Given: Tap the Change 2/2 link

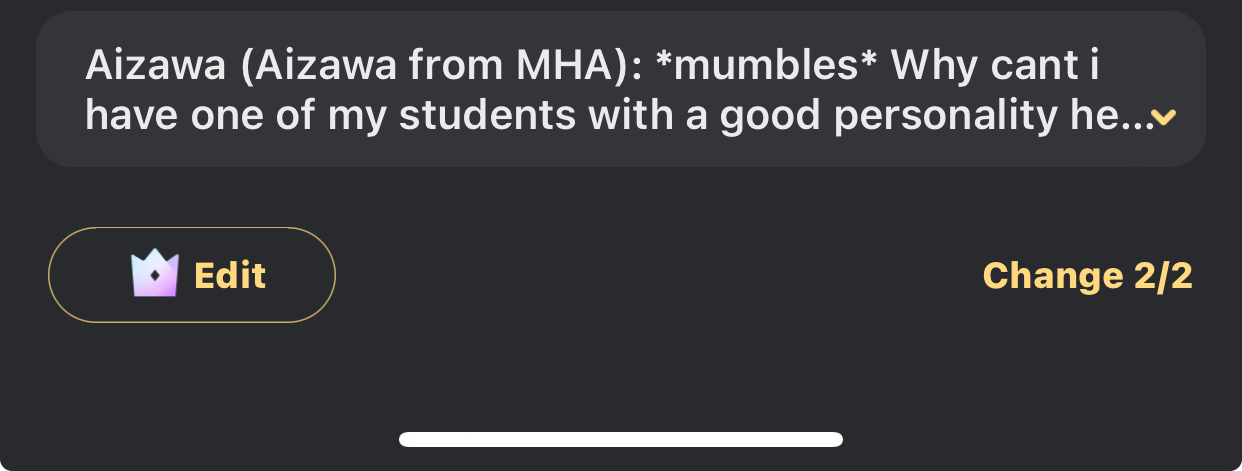Looking at the screenshot, I should tap(1088, 275).
